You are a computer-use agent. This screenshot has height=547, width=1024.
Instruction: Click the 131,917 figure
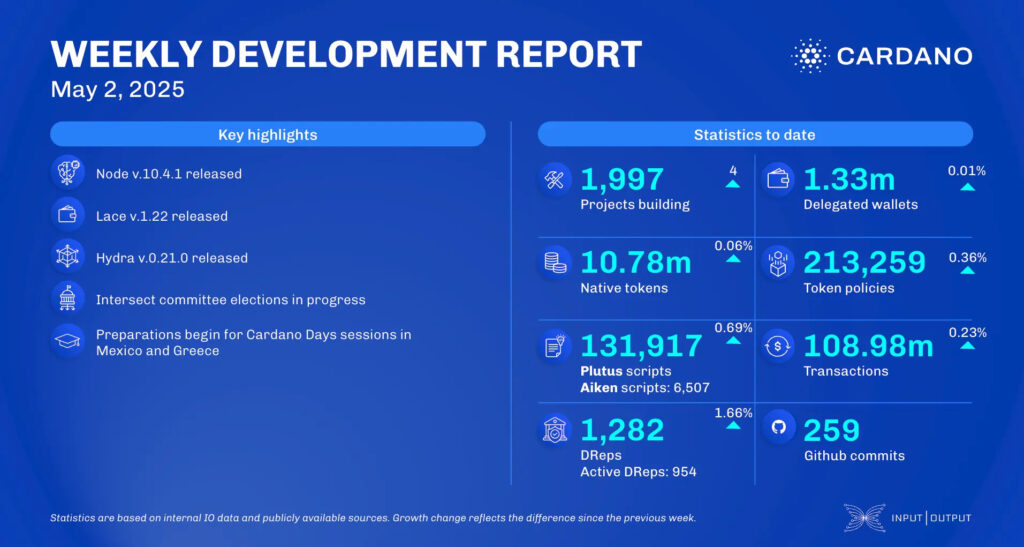tap(641, 346)
